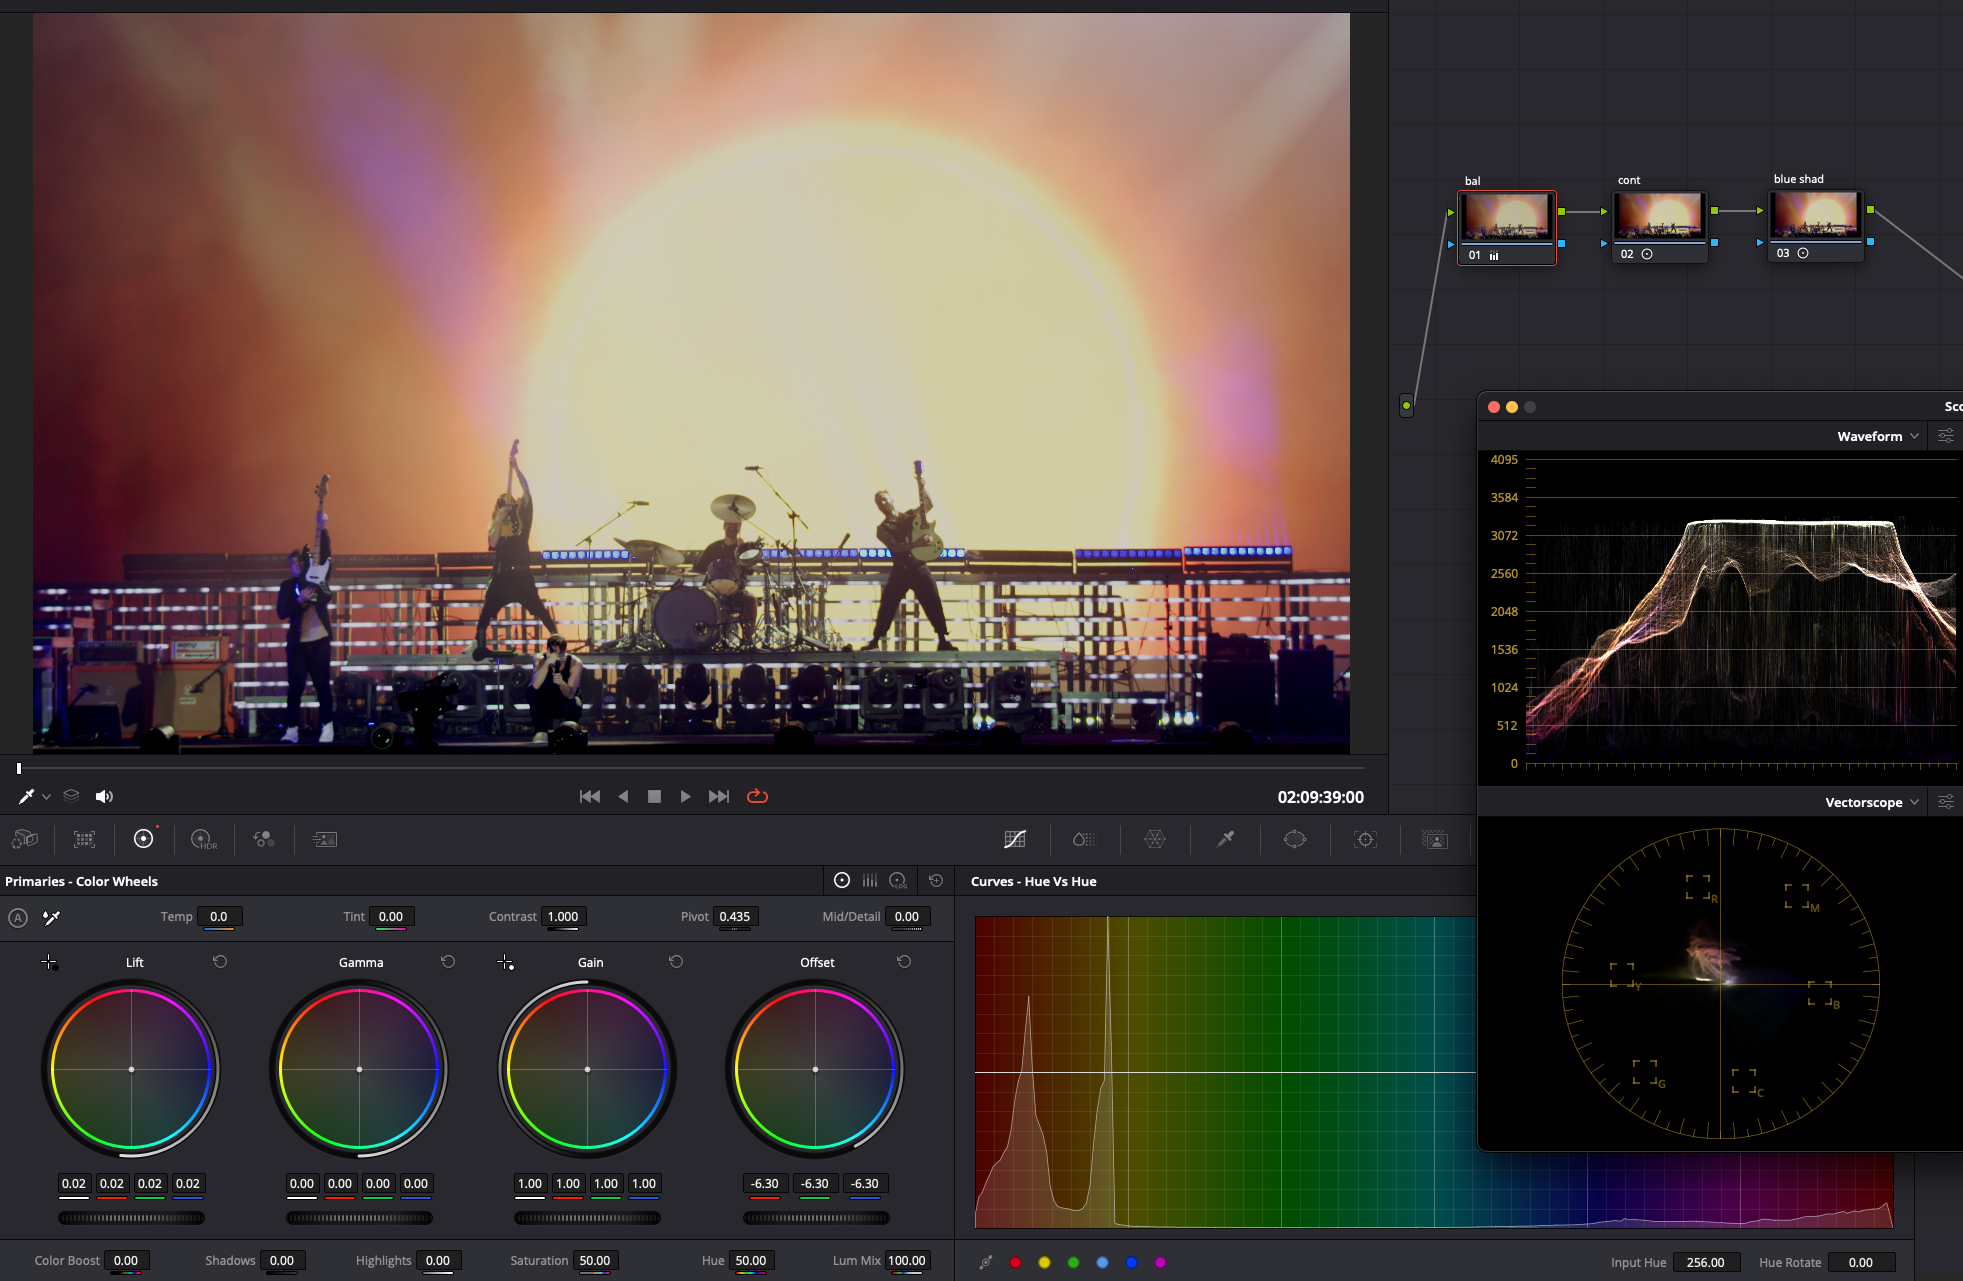Open the RGB Mixer palette
This screenshot has height=1281, width=1963.
[x=264, y=839]
